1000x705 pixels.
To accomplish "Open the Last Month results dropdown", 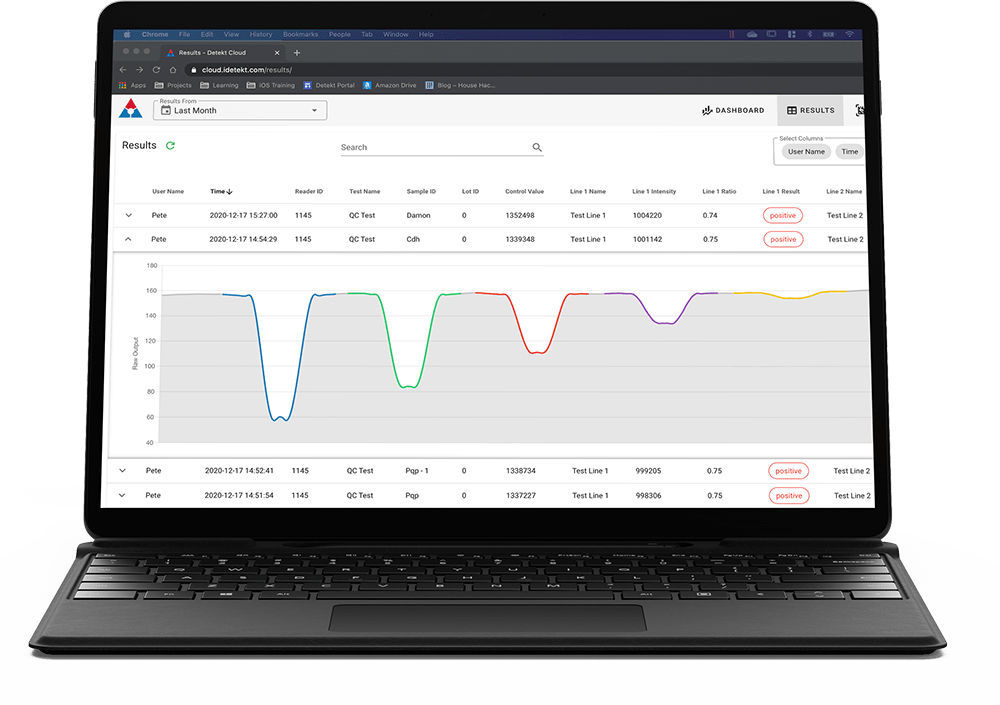I will click(316, 110).
